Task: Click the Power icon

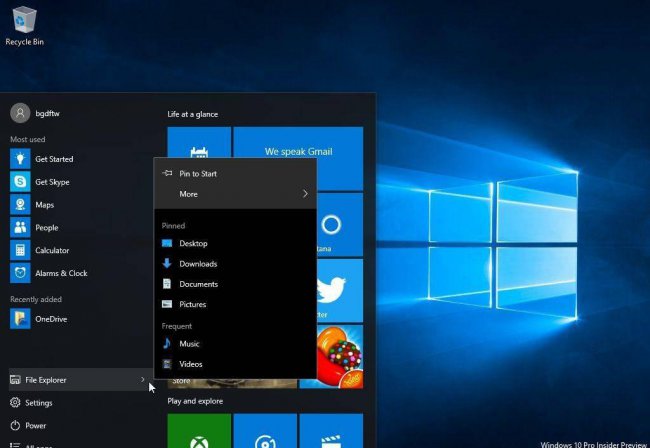Action: point(15,425)
